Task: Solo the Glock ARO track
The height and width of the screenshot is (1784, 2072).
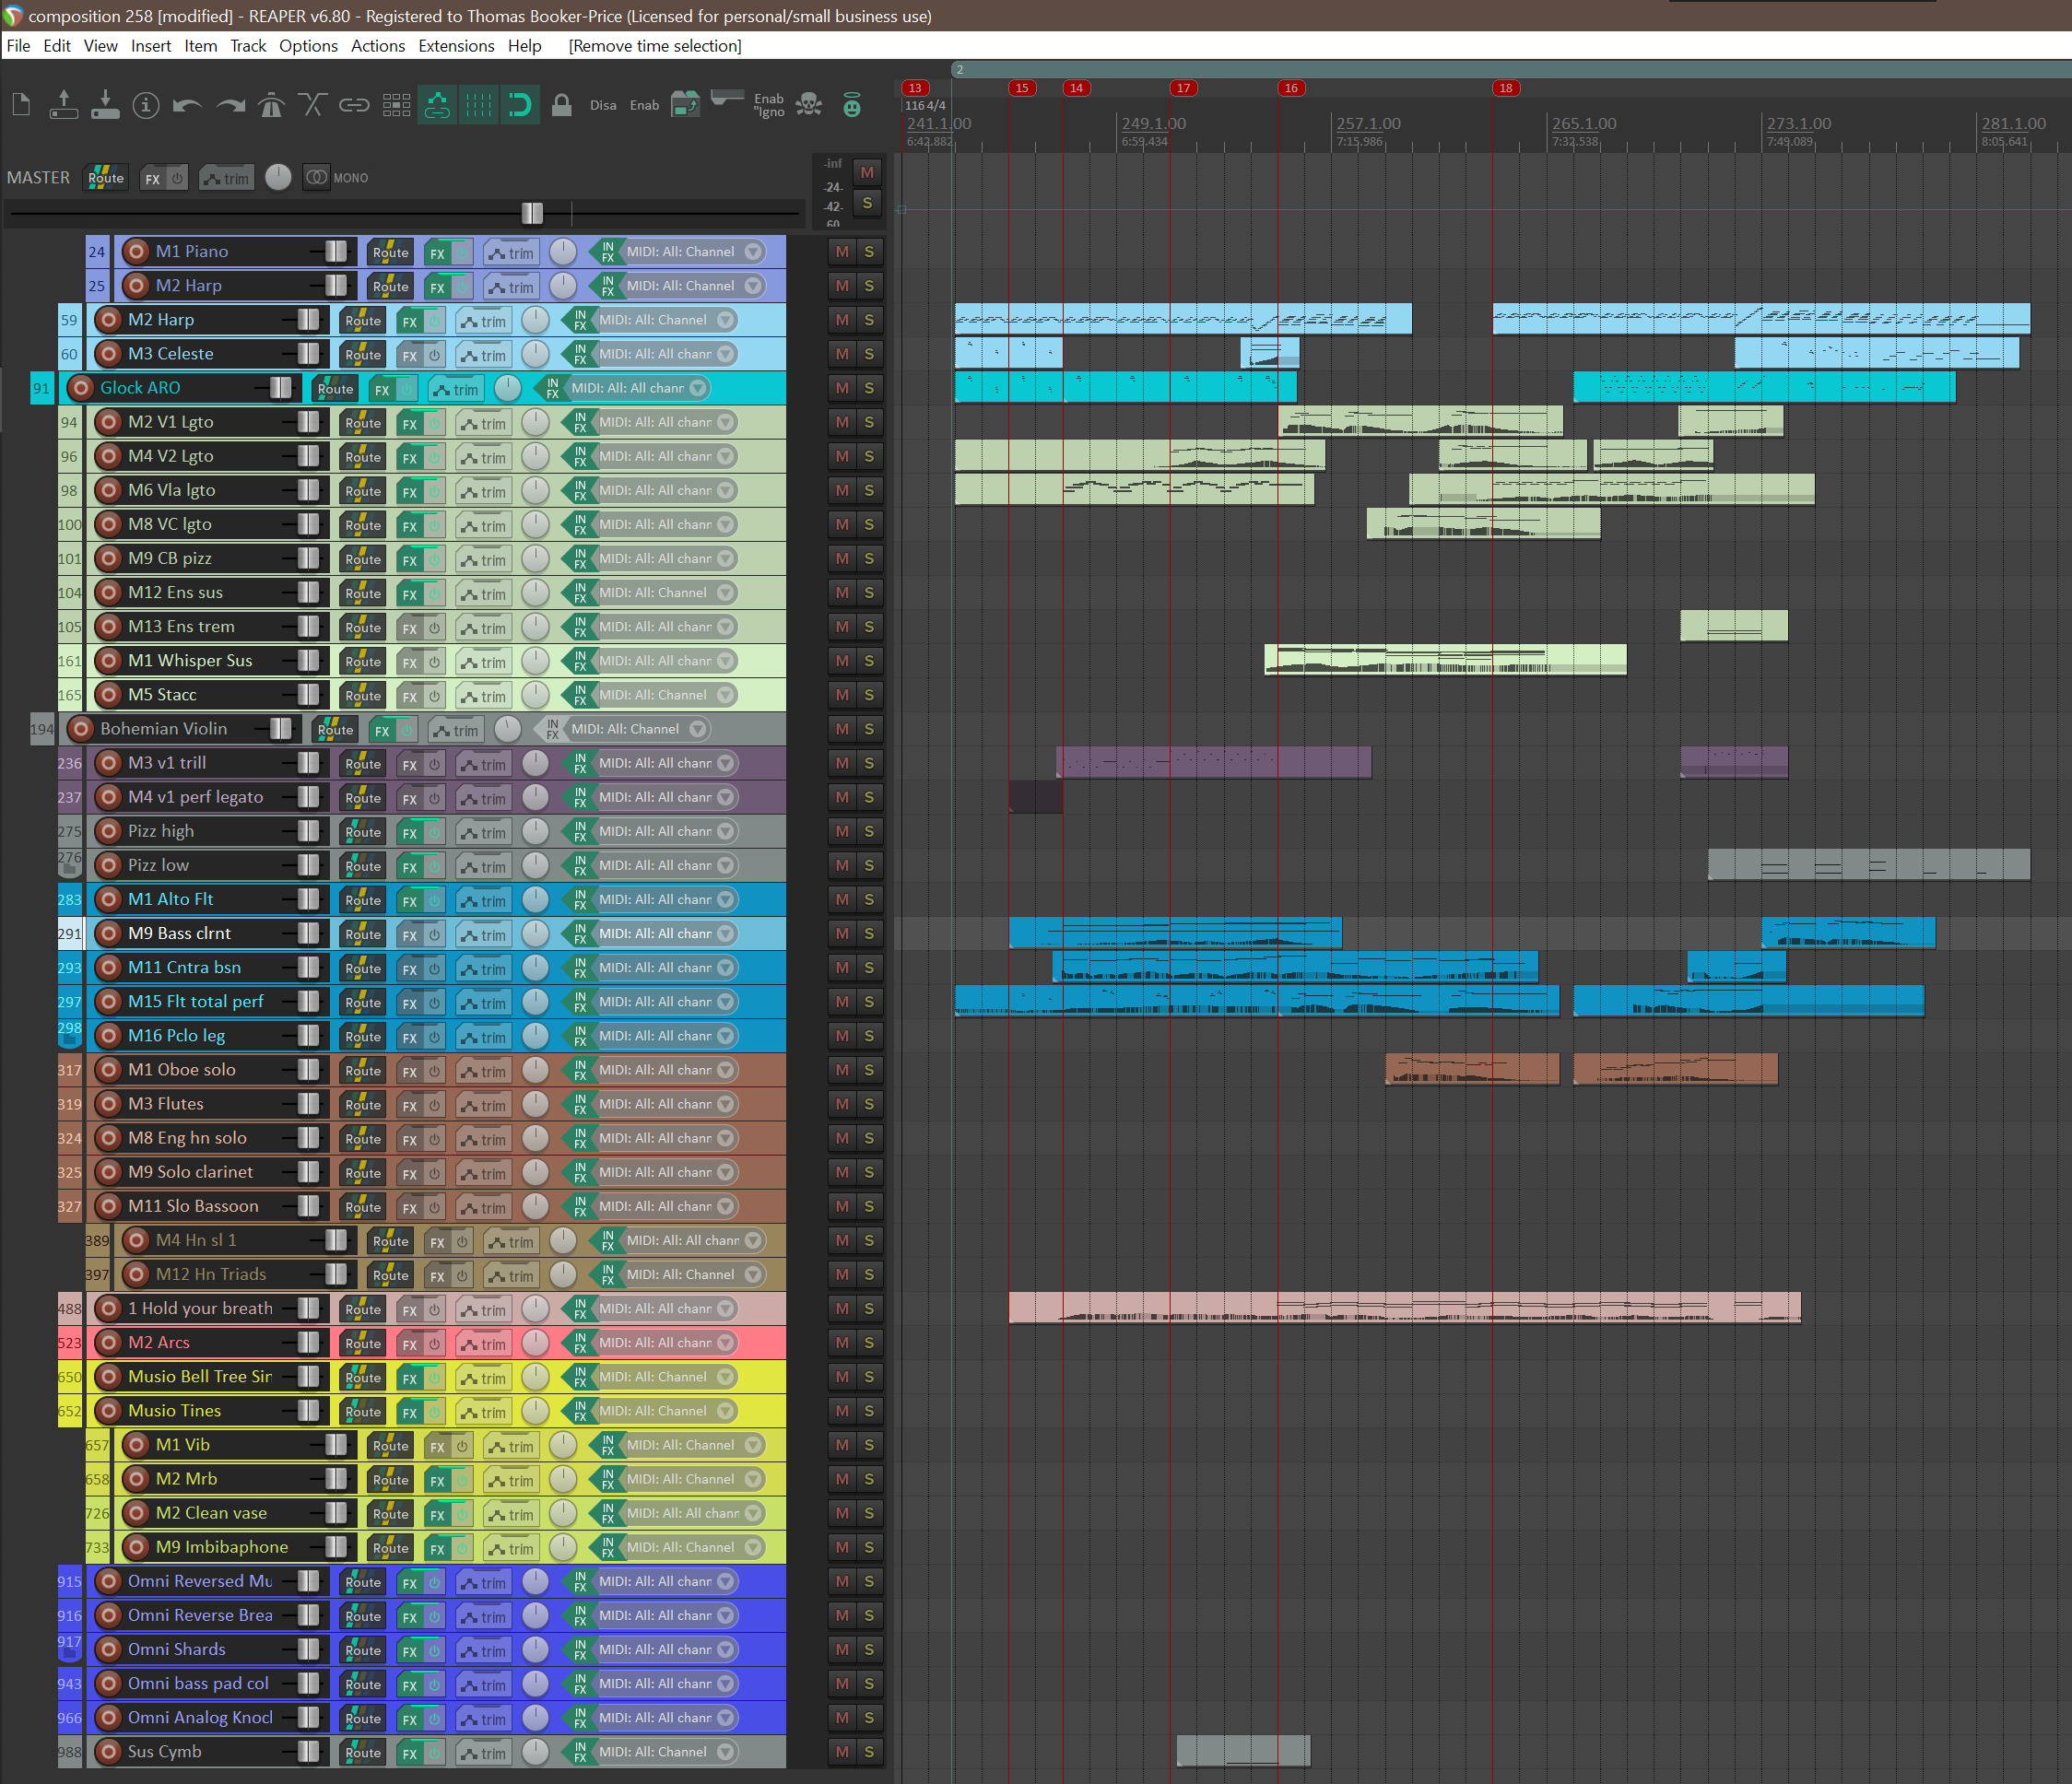Action: click(869, 388)
